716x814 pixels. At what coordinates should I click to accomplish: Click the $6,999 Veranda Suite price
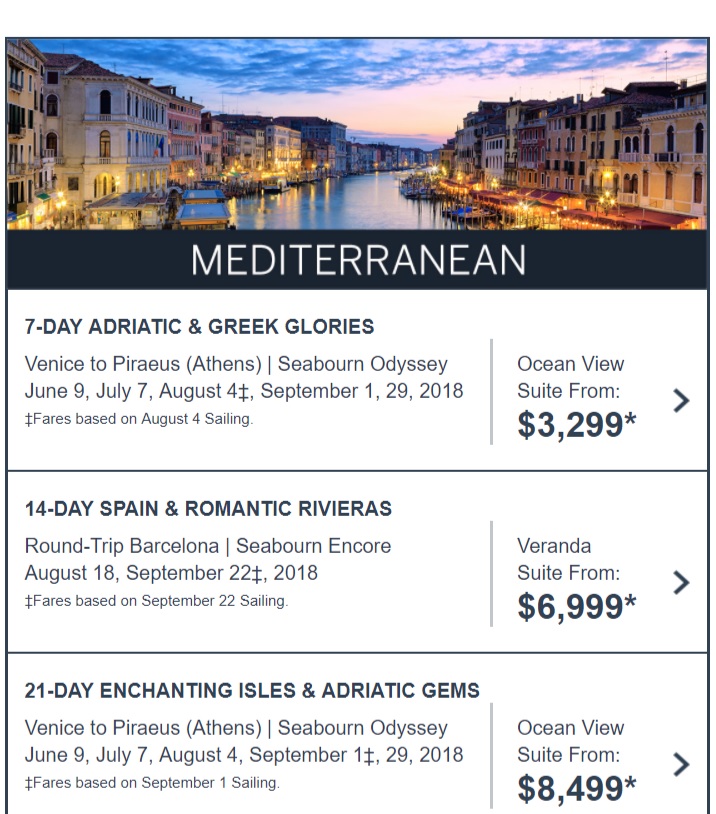tap(576, 606)
